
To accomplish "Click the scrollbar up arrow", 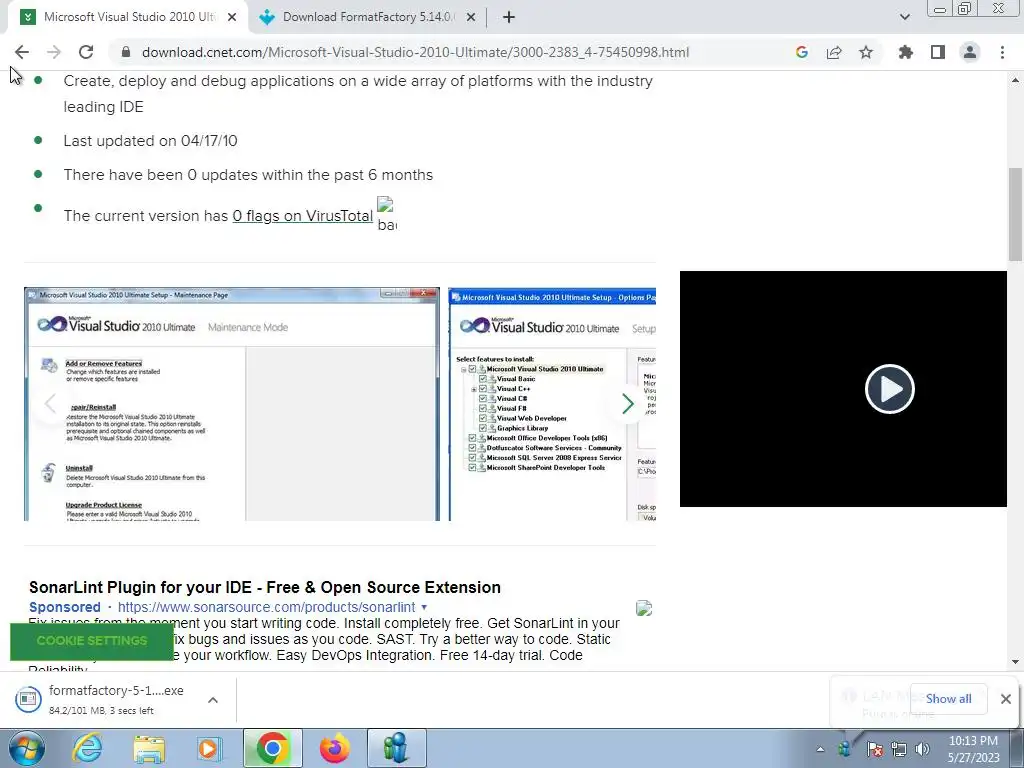I will (1015, 80).
